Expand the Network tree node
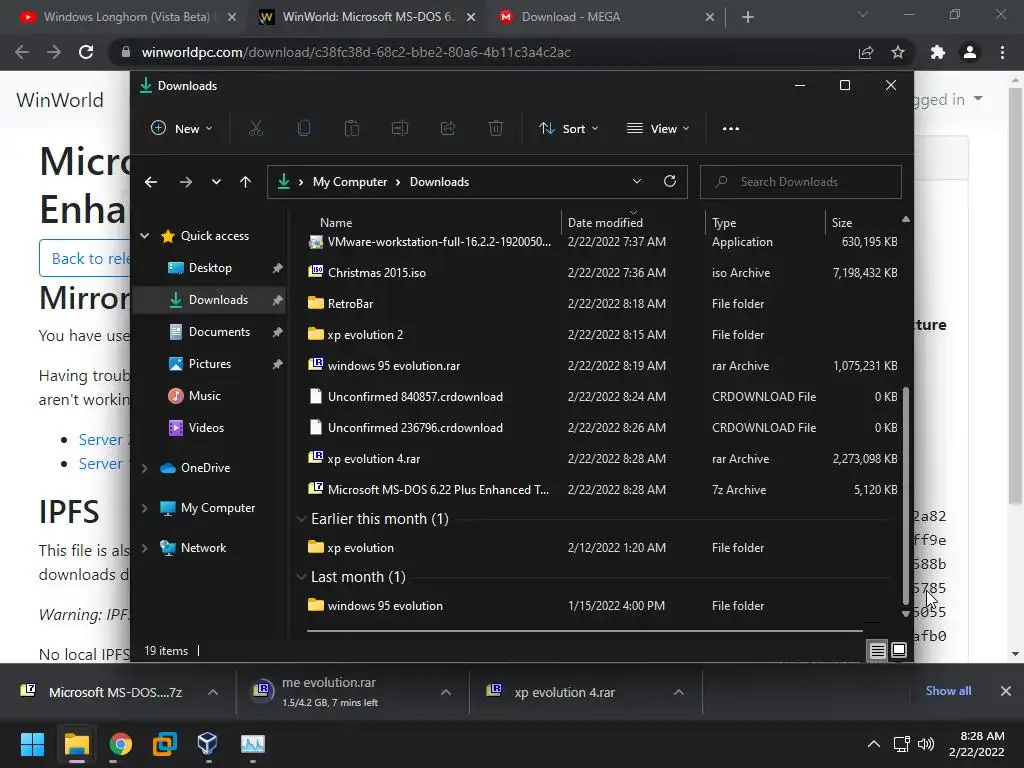This screenshot has width=1024, height=768. (145, 548)
